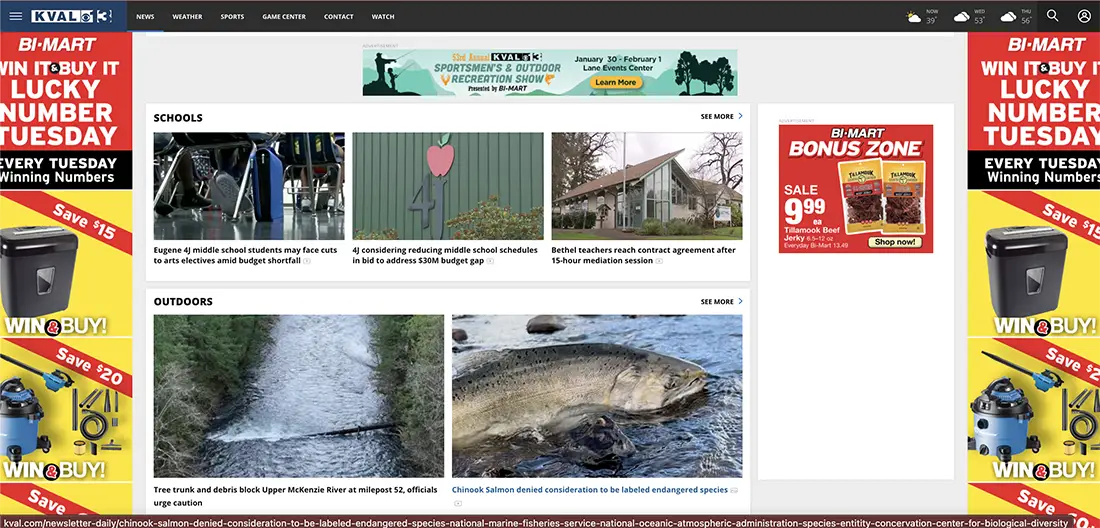This screenshot has width=1100, height=528.
Task: Open Chinook Salmon denied consideration headline
Action: point(589,490)
